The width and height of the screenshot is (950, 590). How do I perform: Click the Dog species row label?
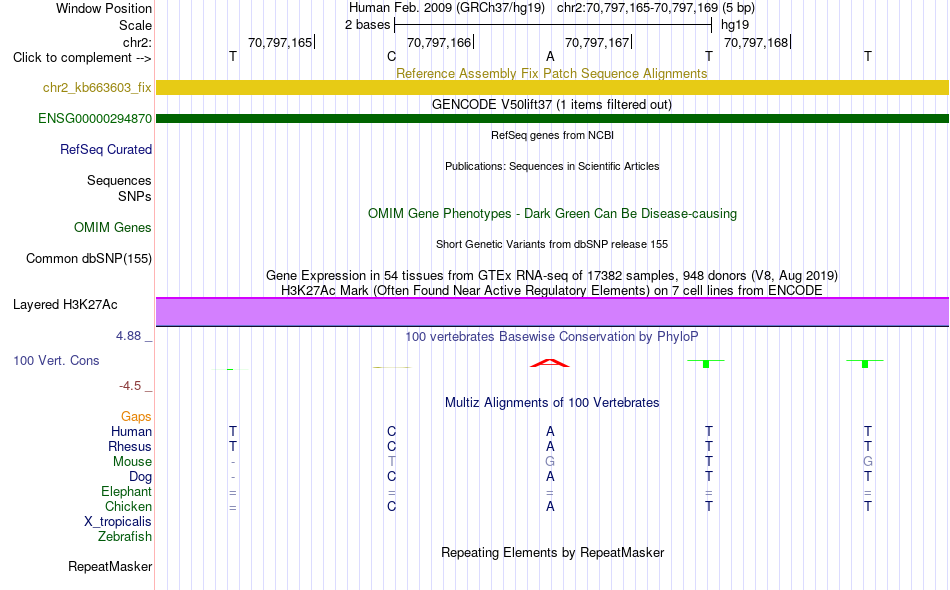point(140,477)
